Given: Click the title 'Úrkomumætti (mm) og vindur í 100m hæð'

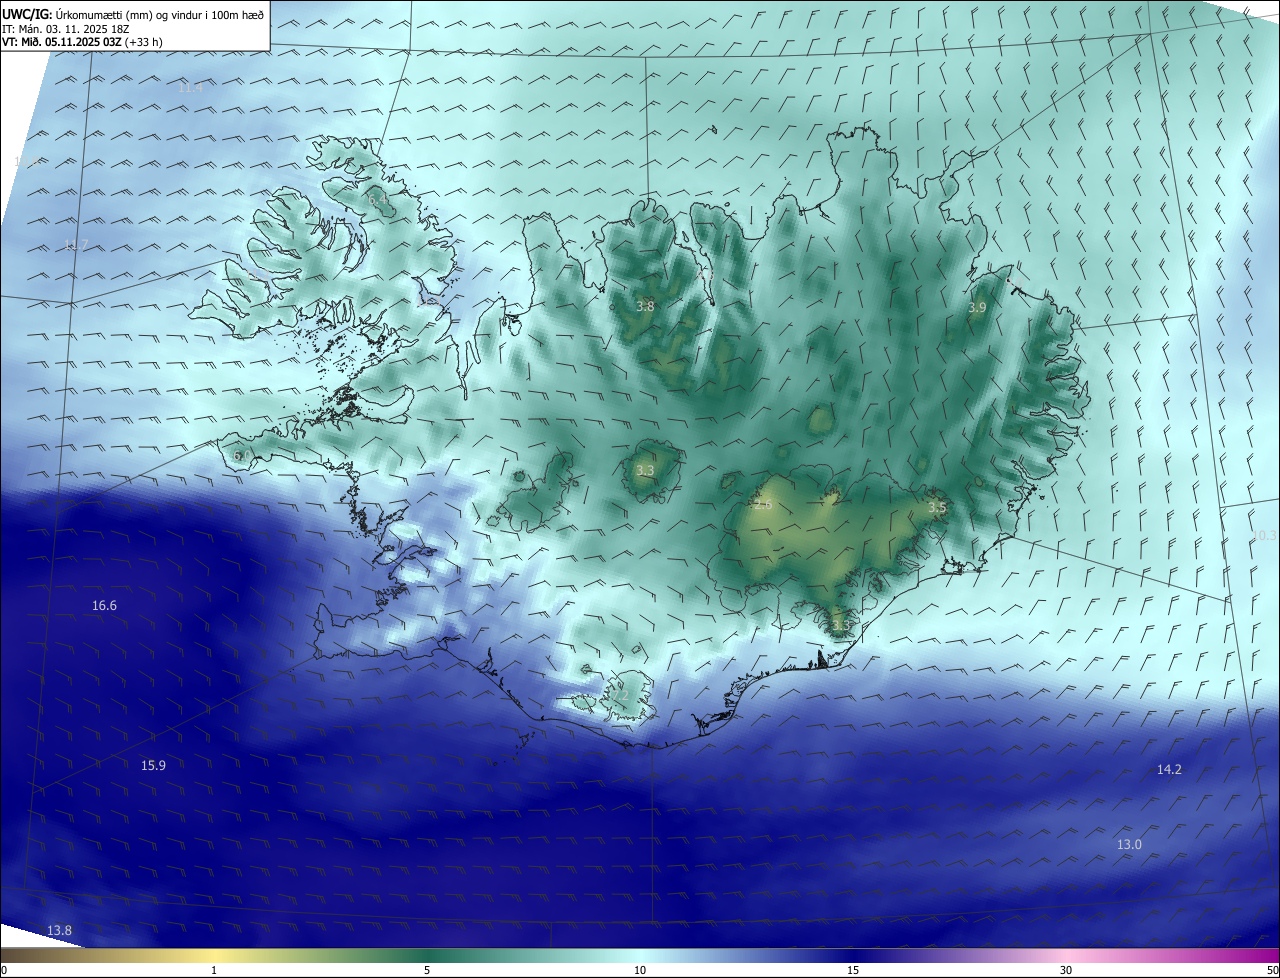Looking at the screenshot, I should click(x=158, y=14).
